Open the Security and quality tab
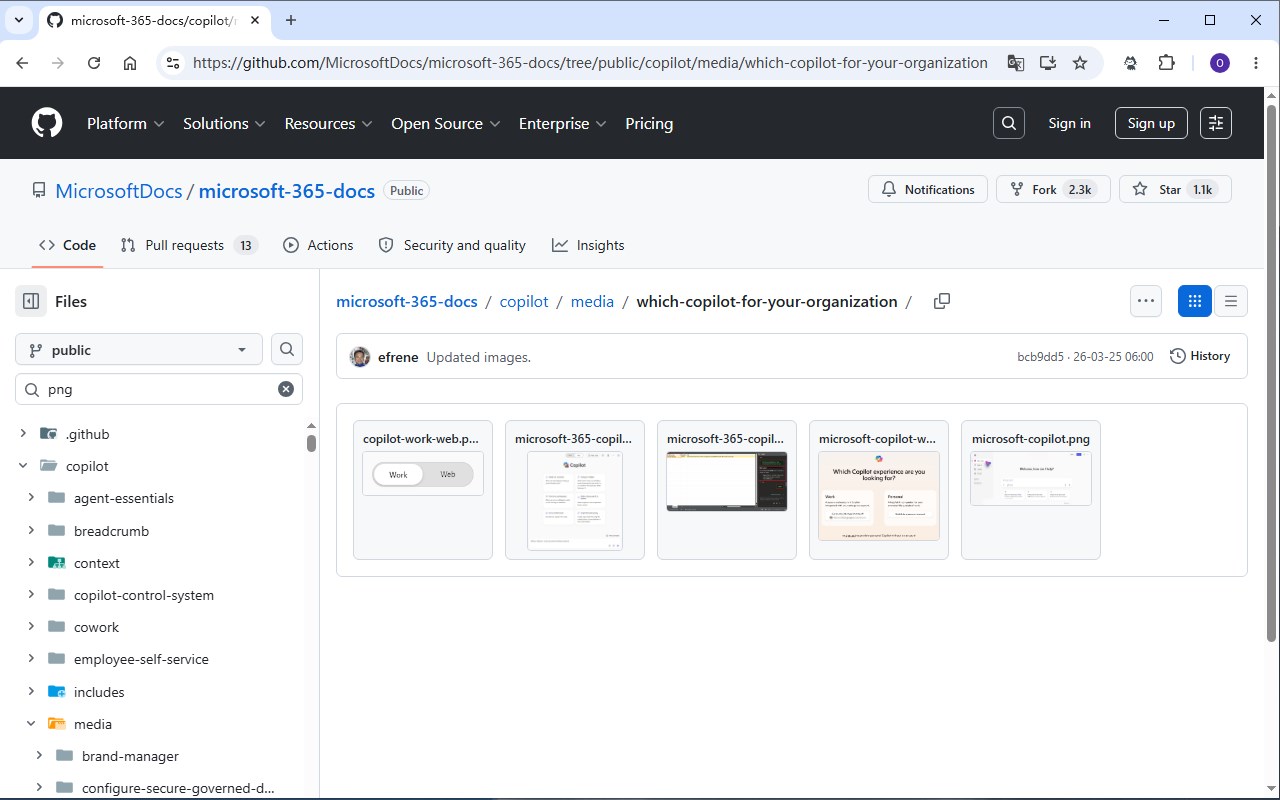The image size is (1280, 800). 452,245
